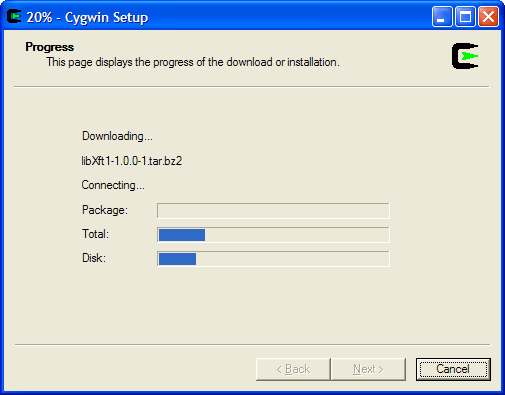This screenshot has width=505, height=395.
Task: Click the 'Disk:' label
Action: tap(94, 258)
